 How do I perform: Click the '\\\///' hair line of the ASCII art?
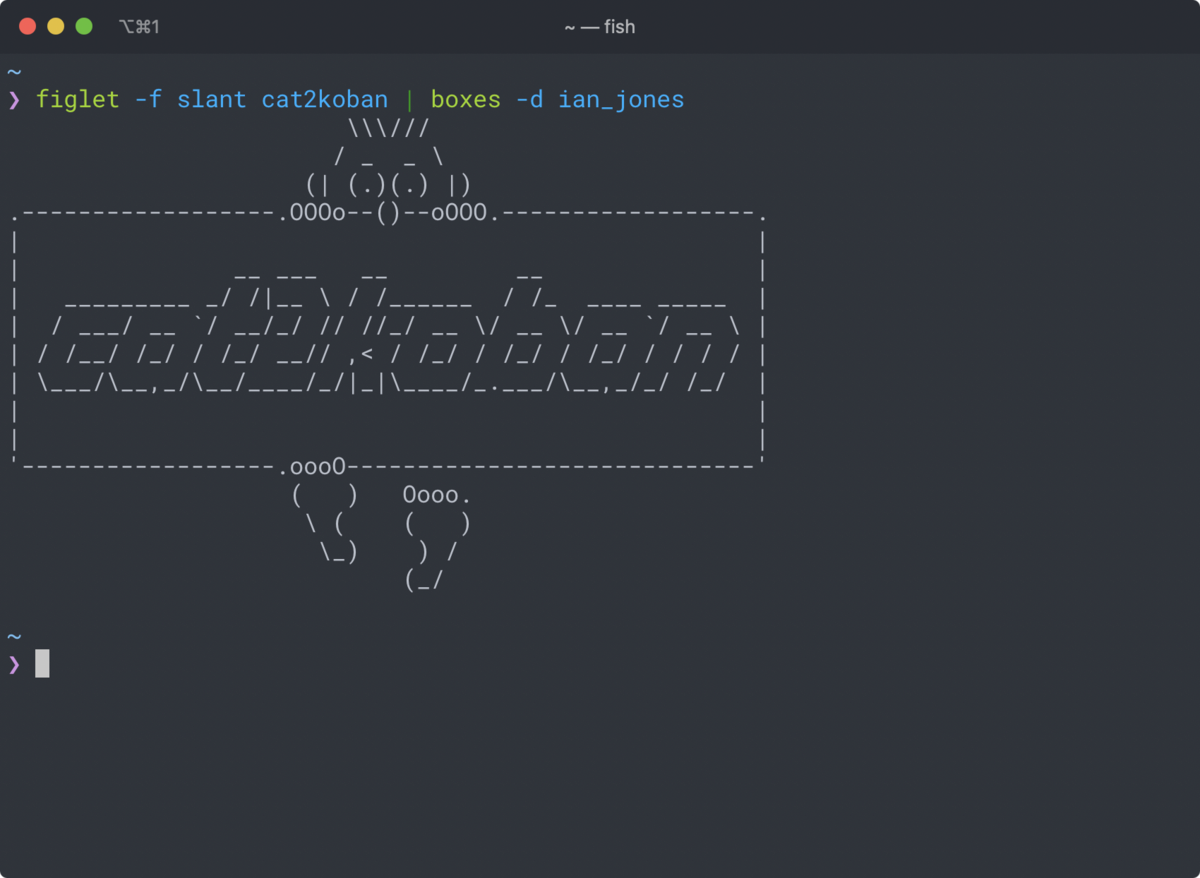(389, 128)
